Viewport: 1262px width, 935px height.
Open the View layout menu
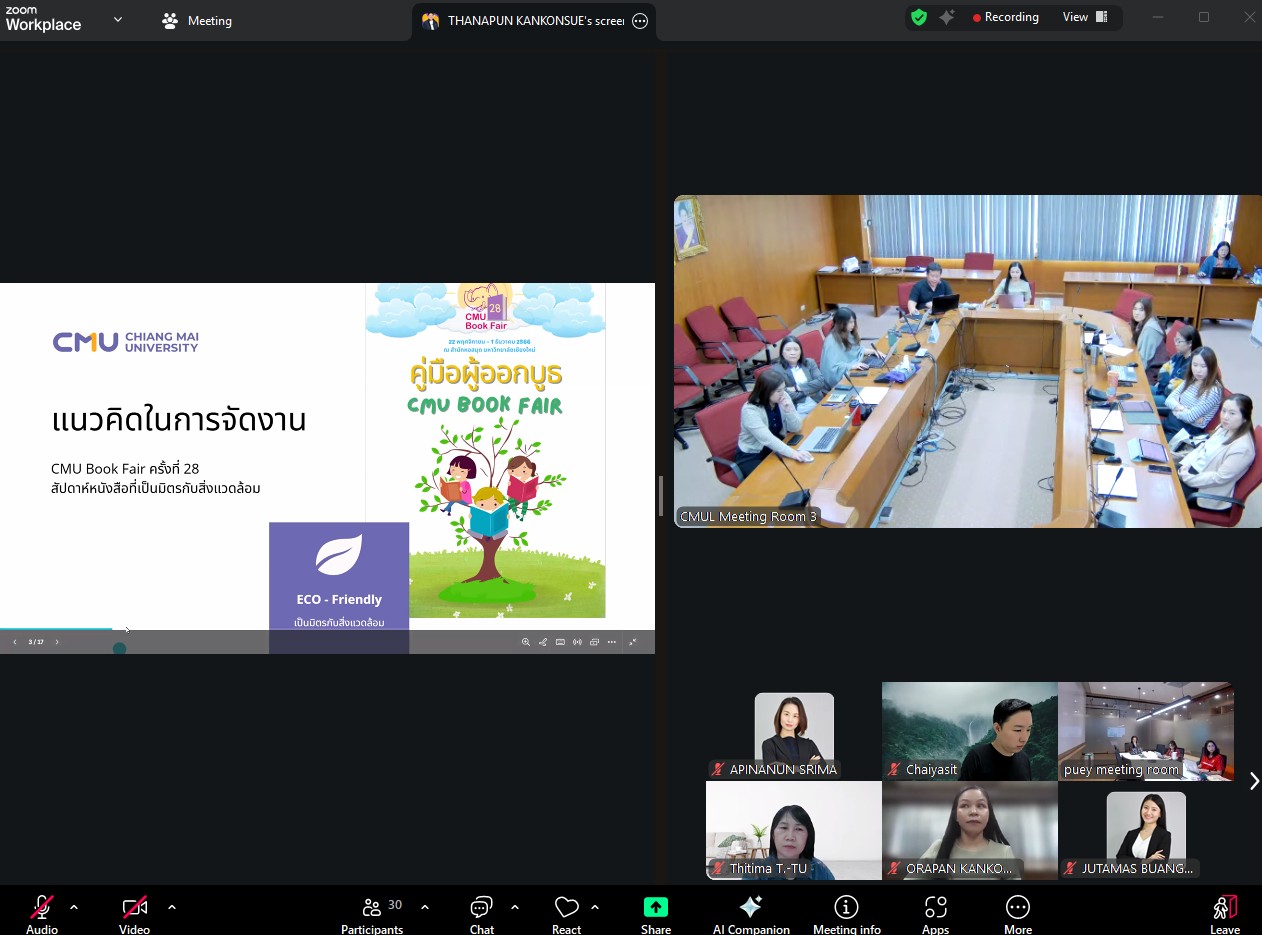point(1085,17)
